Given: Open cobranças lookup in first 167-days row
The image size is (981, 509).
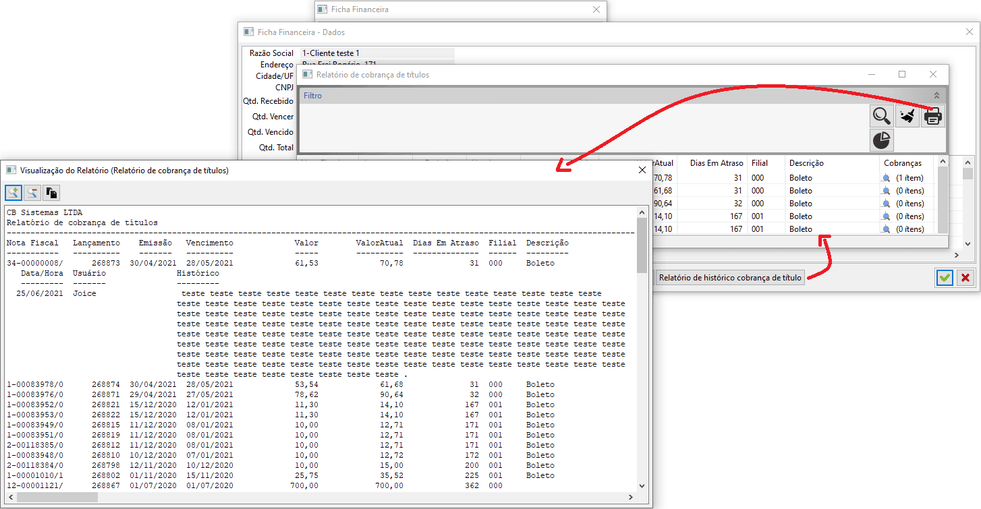Looking at the screenshot, I should point(886,216).
